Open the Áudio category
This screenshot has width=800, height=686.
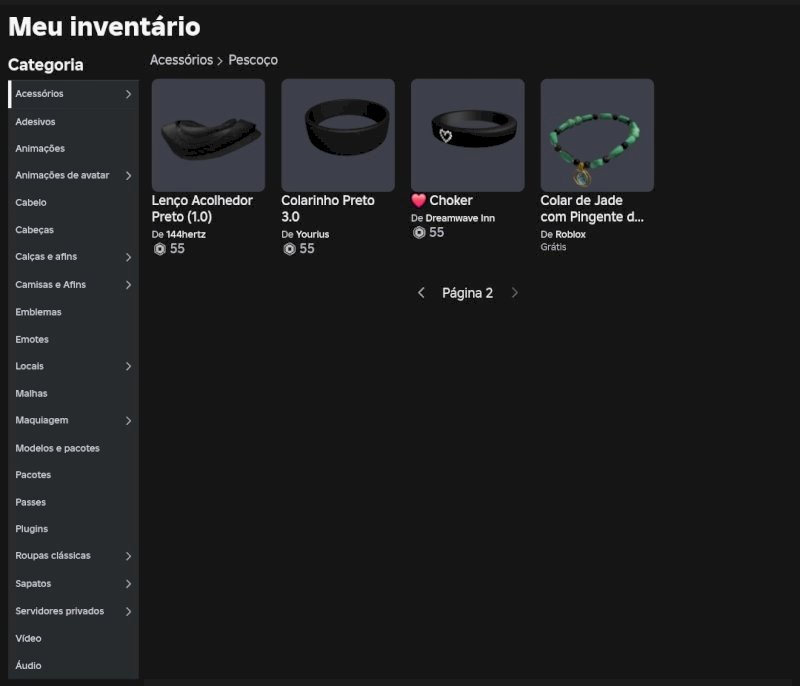coord(73,665)
